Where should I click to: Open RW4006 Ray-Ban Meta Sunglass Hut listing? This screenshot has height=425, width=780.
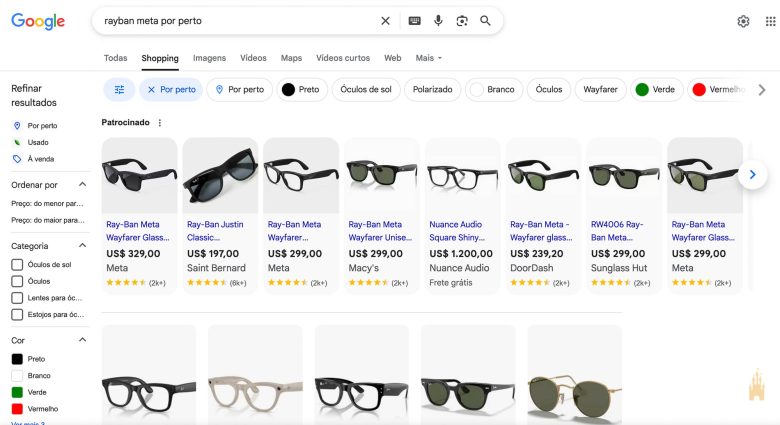click(624, 214)
